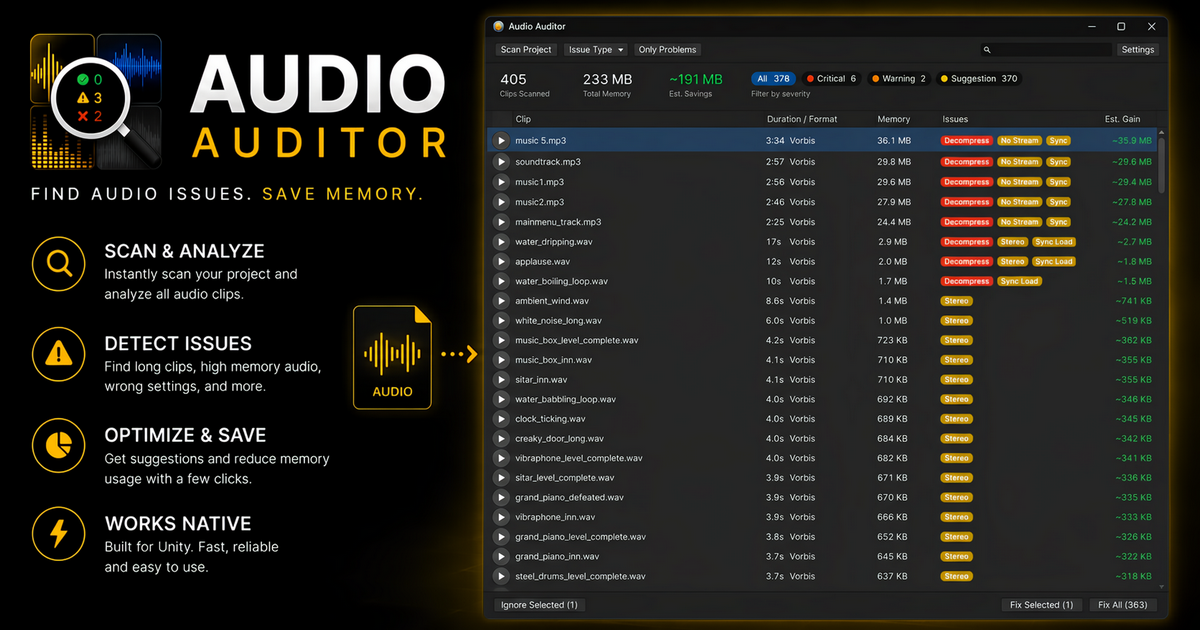Click the 405 Clips Scanned value
The height and width of the screenshot is (630, 1200).
click(513, 79)
